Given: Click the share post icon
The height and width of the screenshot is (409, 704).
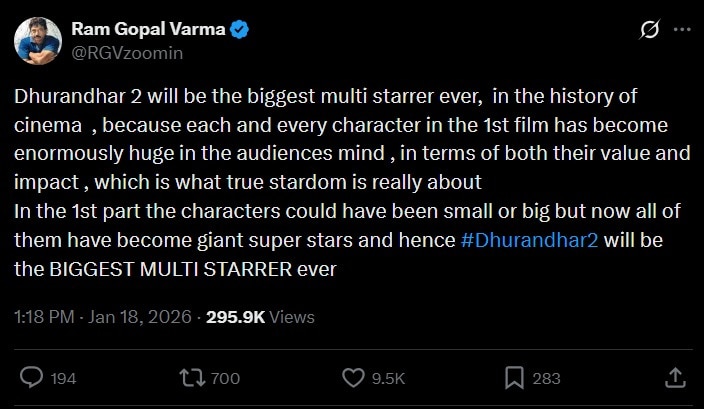Looking at the screenshot, I should tap(675, 377).
